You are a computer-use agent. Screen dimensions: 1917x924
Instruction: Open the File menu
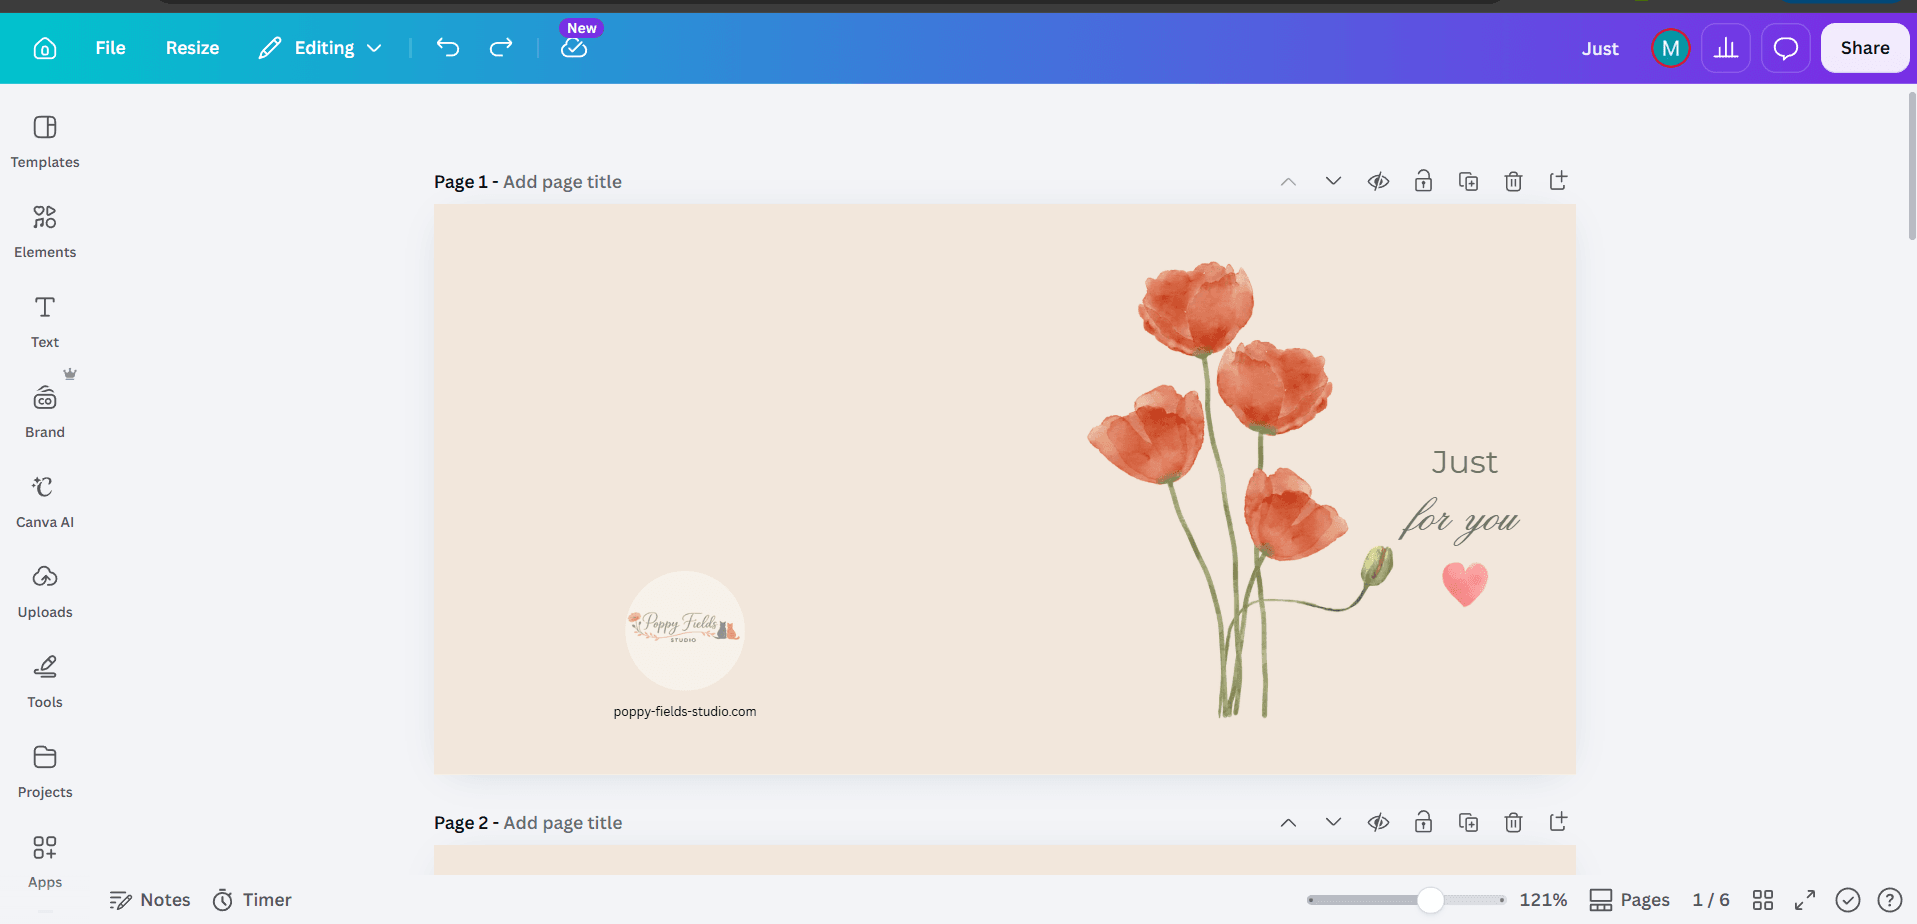point(110,48)
